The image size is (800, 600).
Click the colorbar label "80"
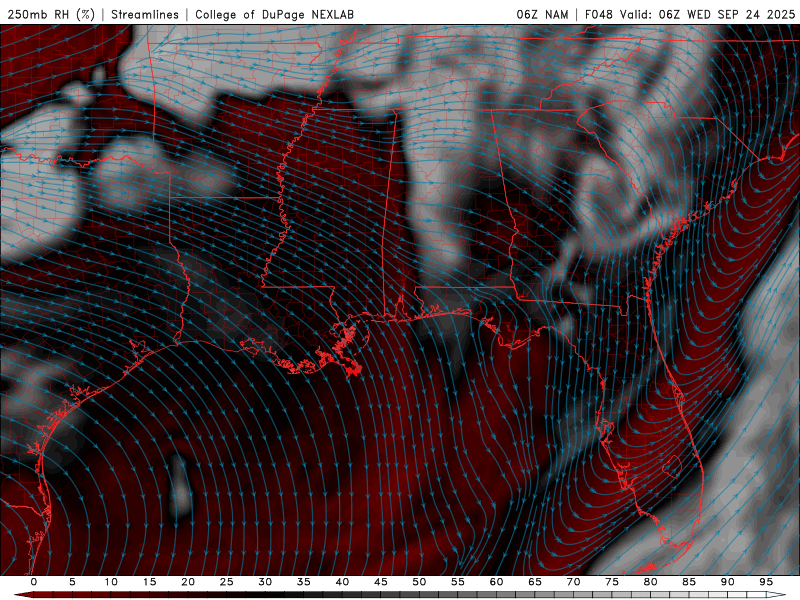click(x=651, y=582)
